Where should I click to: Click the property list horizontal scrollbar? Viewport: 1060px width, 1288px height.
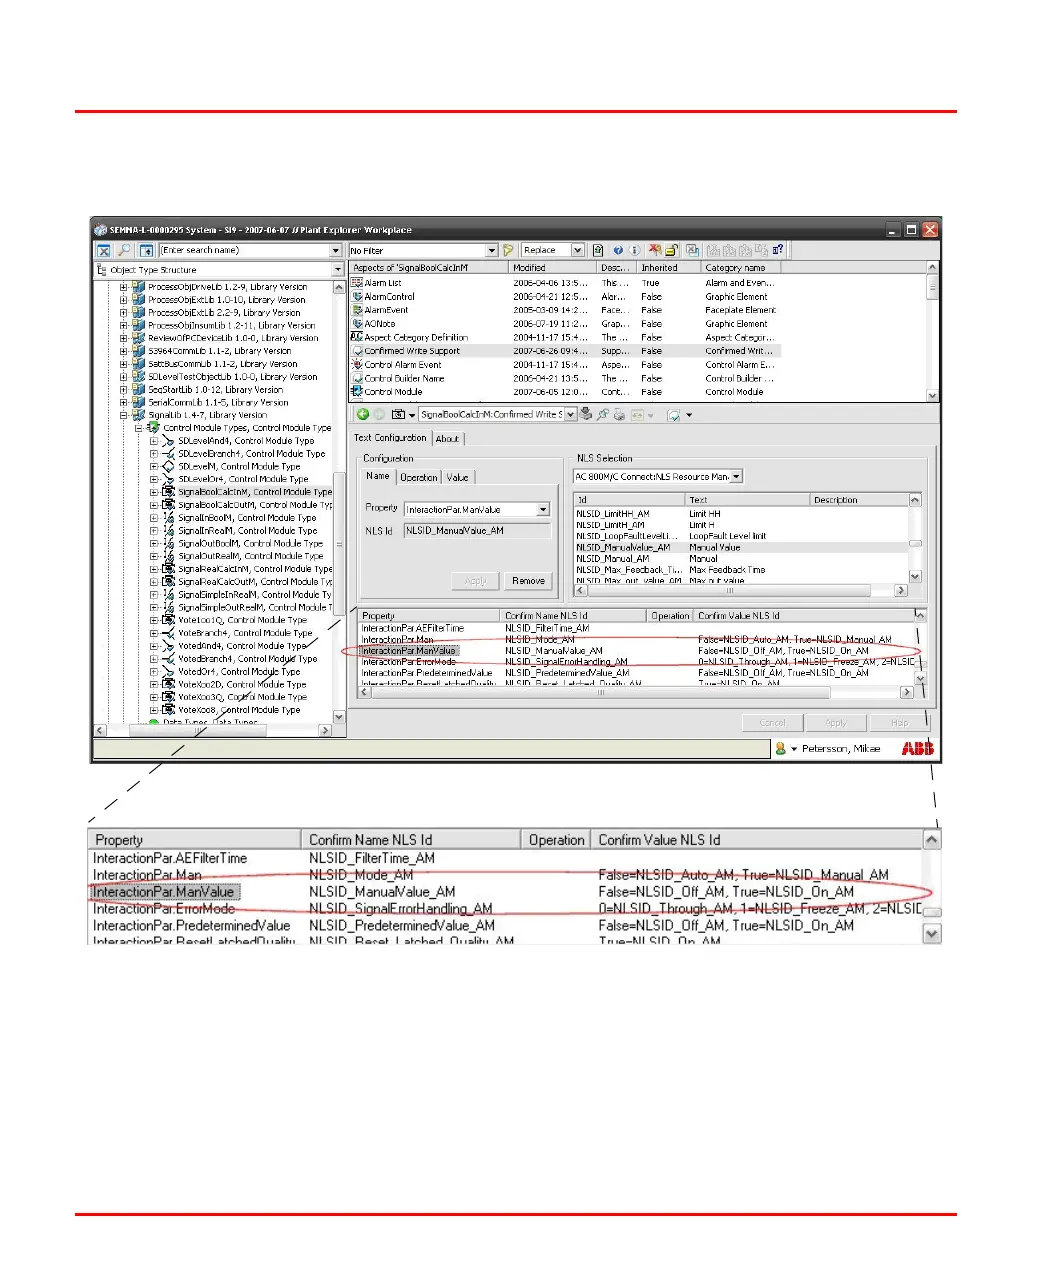[x=635, y=692]
